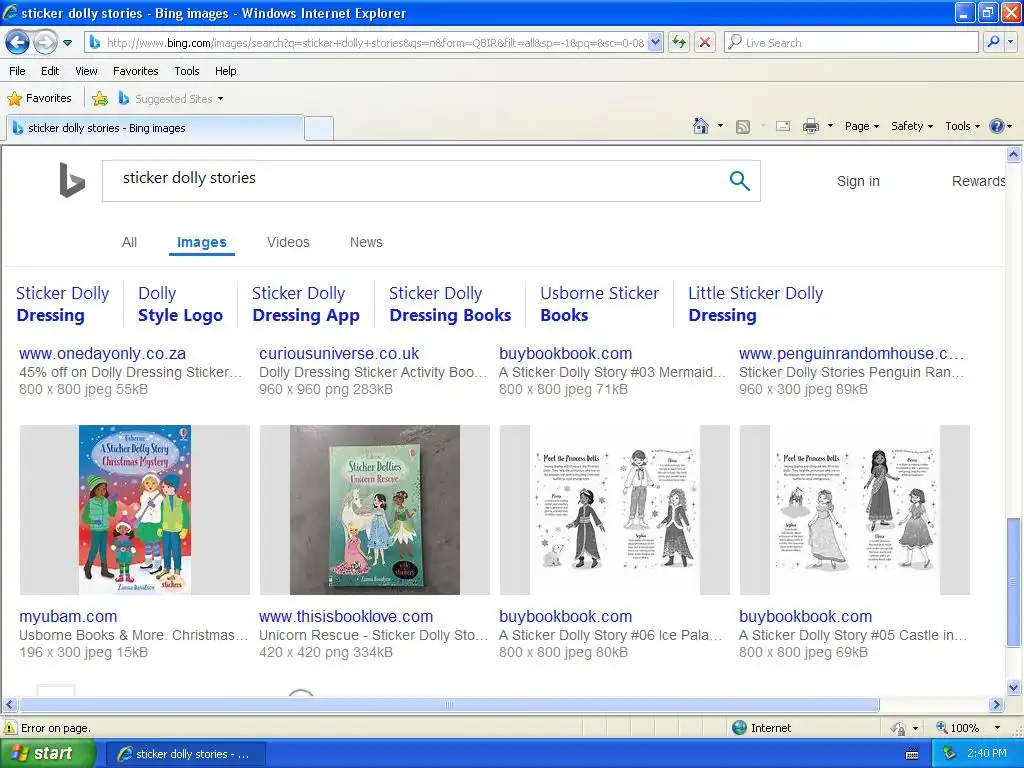Click the Bing search magnifier icon
The width and height of the screenshot is (1024, 768).
[739, 180]
